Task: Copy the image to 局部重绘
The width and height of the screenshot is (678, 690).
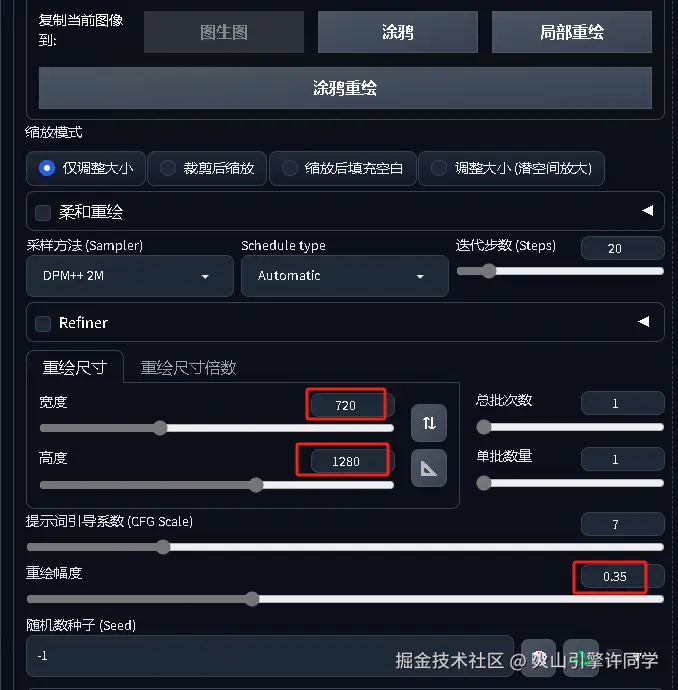Action: coord(572,32)
